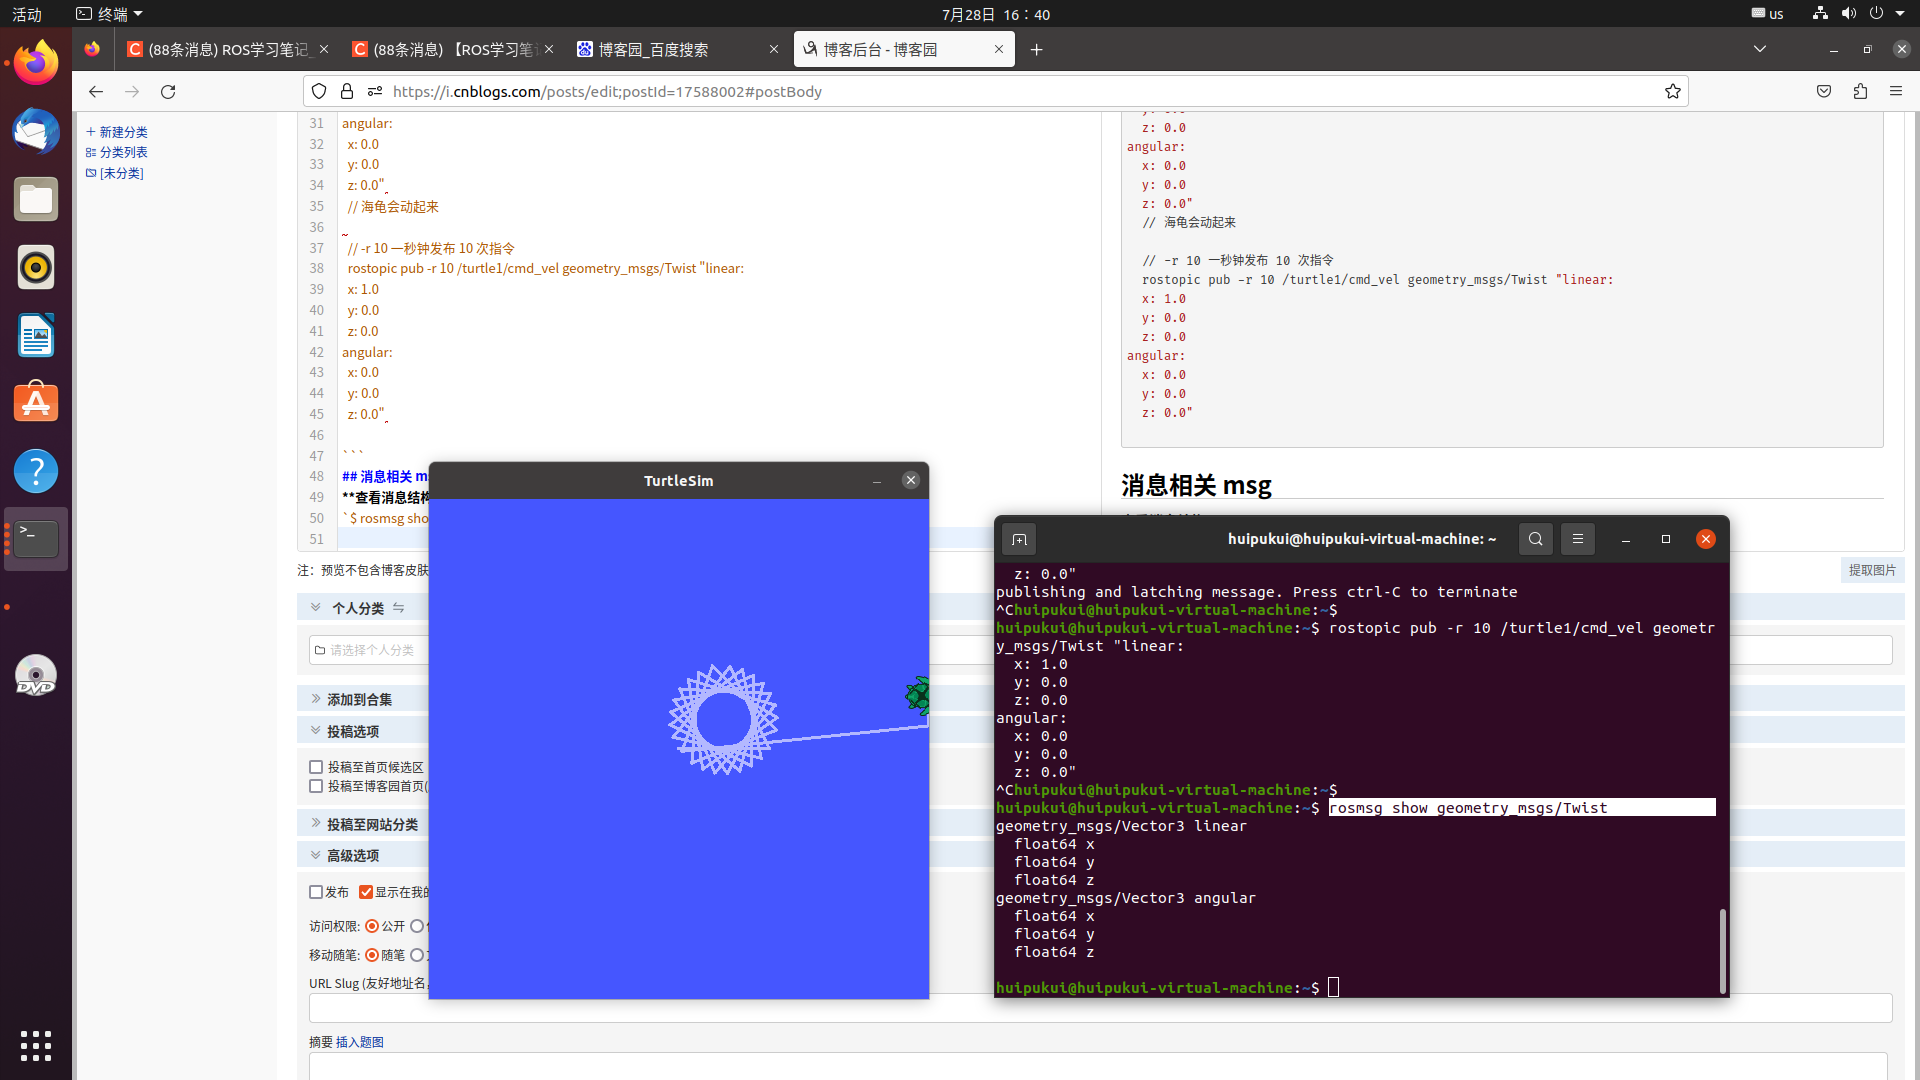Show site security padlock details

click(x=347, y=91)
